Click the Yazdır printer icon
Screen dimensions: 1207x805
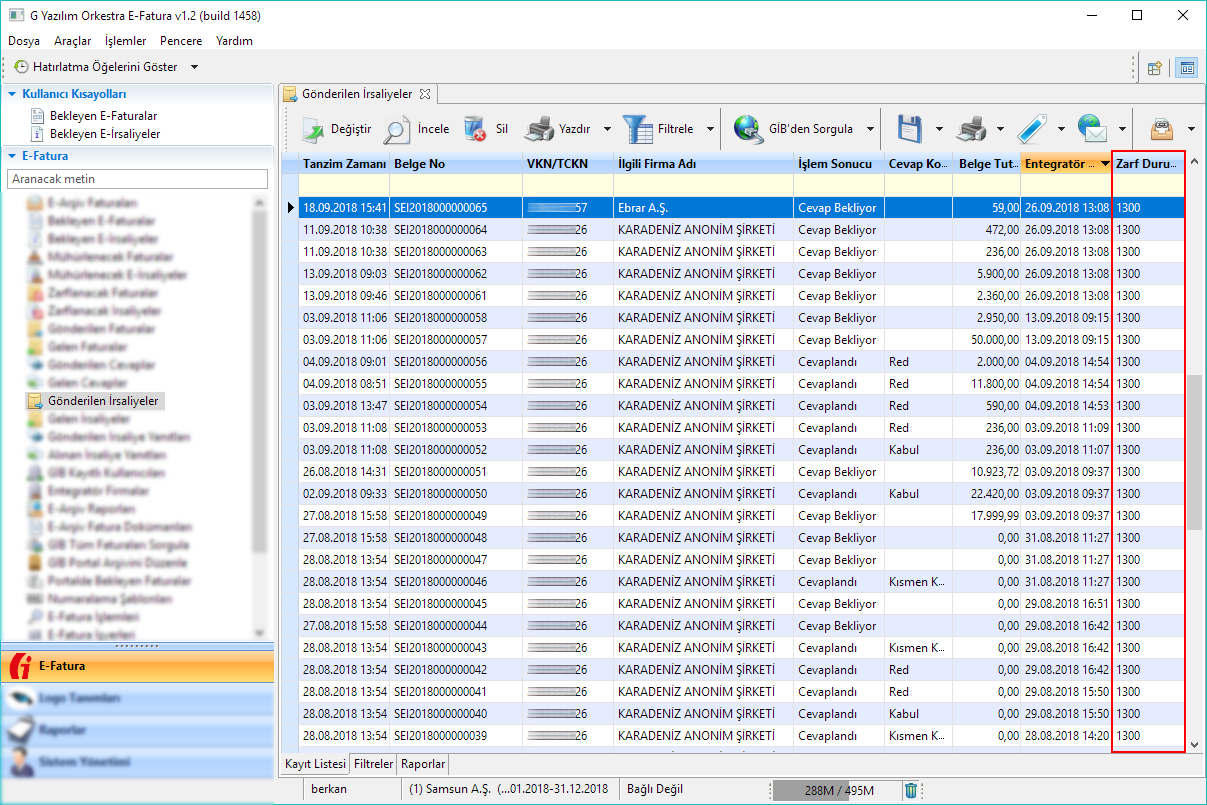coord(539,129)
